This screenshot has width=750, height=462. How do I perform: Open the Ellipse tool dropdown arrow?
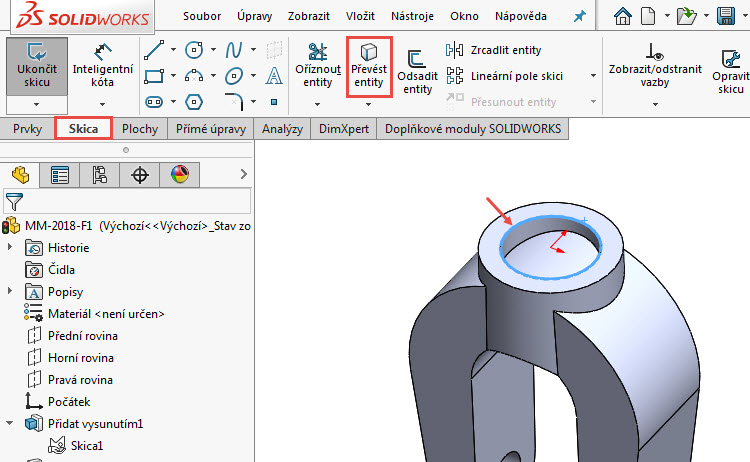253,76
